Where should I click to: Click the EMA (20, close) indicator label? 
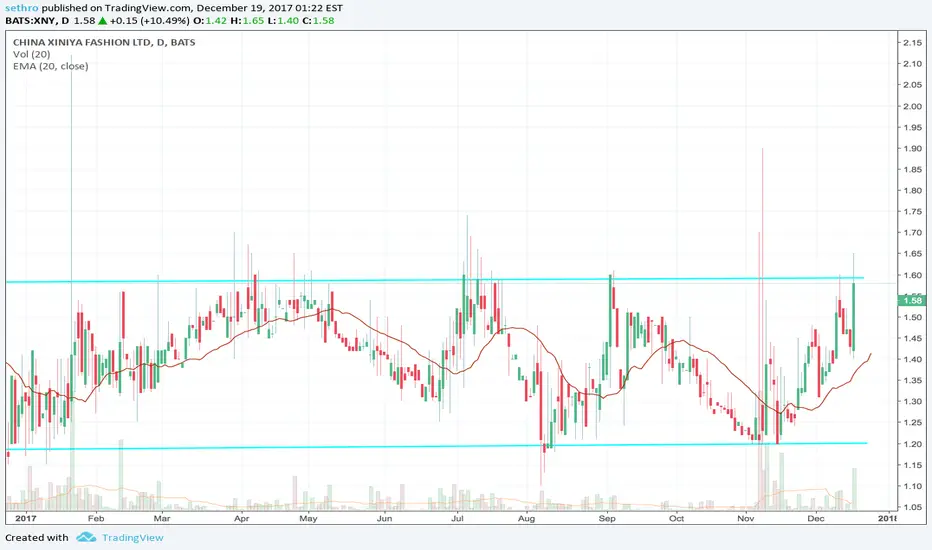[x=51, y=66]
